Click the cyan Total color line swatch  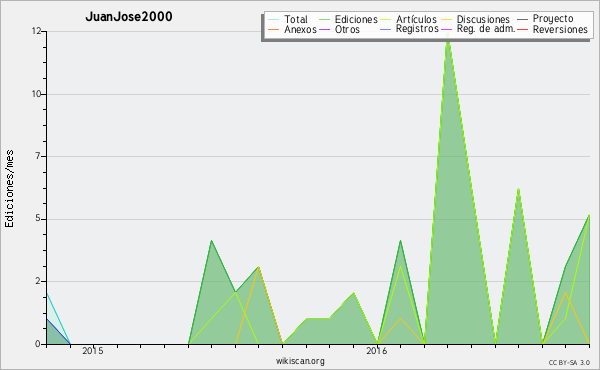tap(274, 20)
